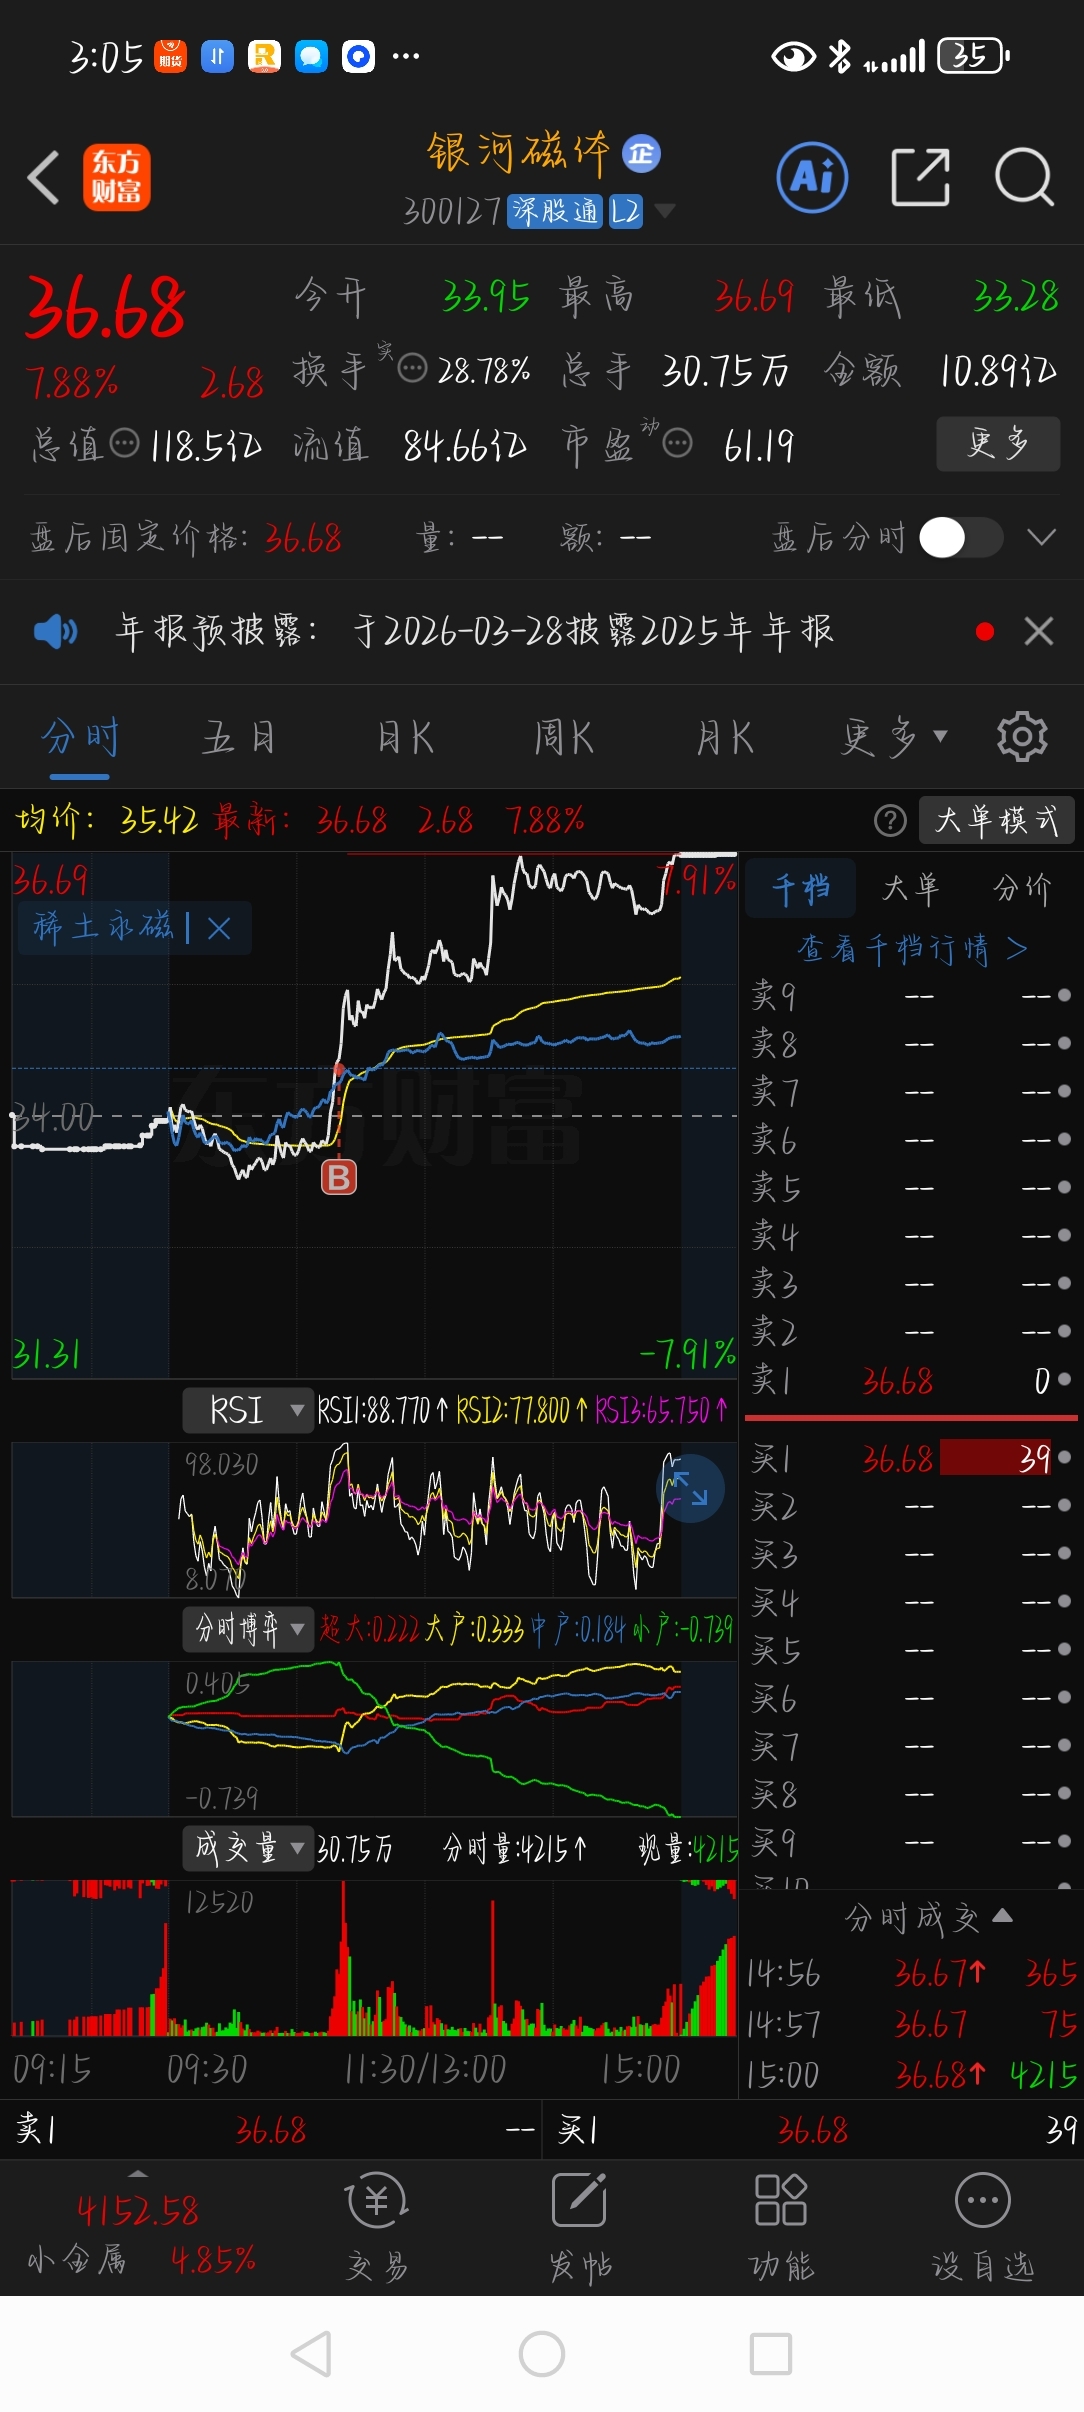The height and width of the screenshot is (2412, 1084).
Task: Switch to the 分价 tab
Action: click(1022, 888)
